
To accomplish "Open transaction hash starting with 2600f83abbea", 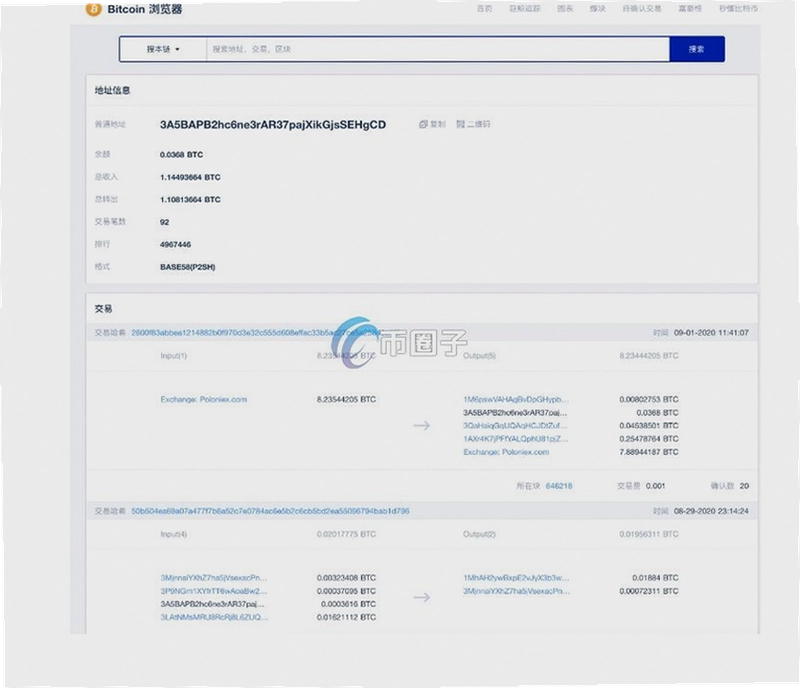I will point(256,333).
